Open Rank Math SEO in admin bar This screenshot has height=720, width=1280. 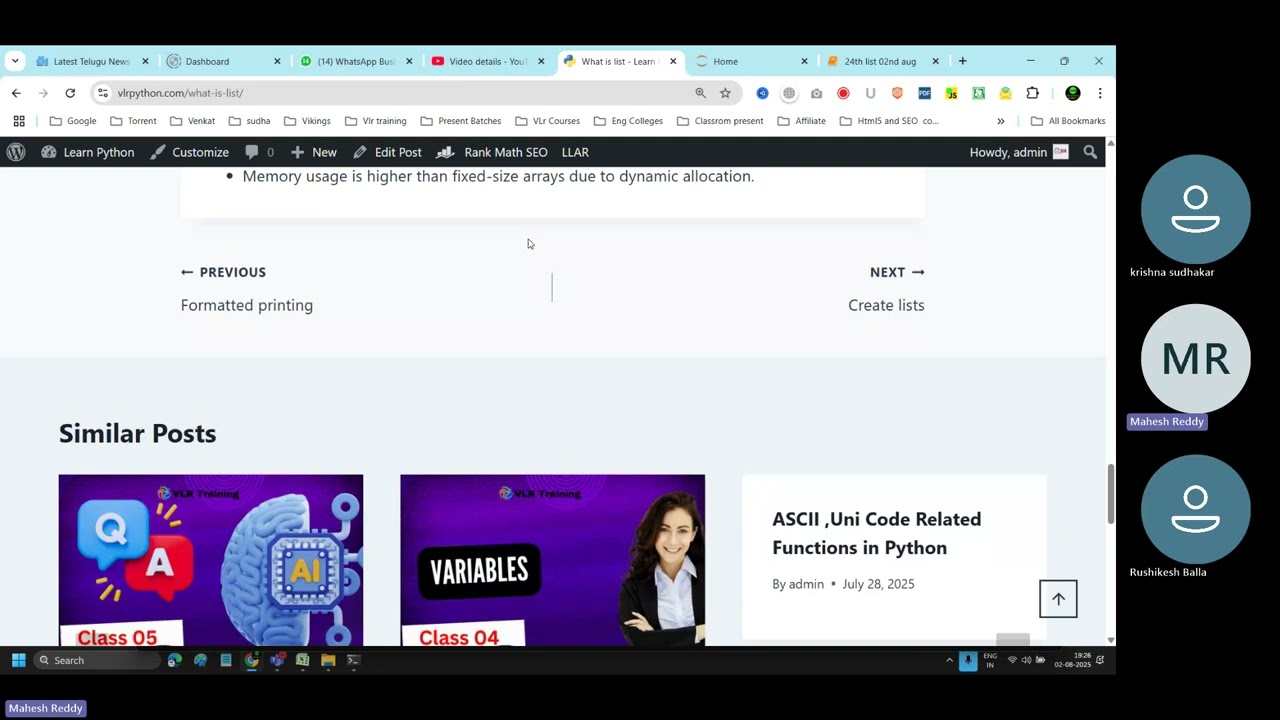492,152
